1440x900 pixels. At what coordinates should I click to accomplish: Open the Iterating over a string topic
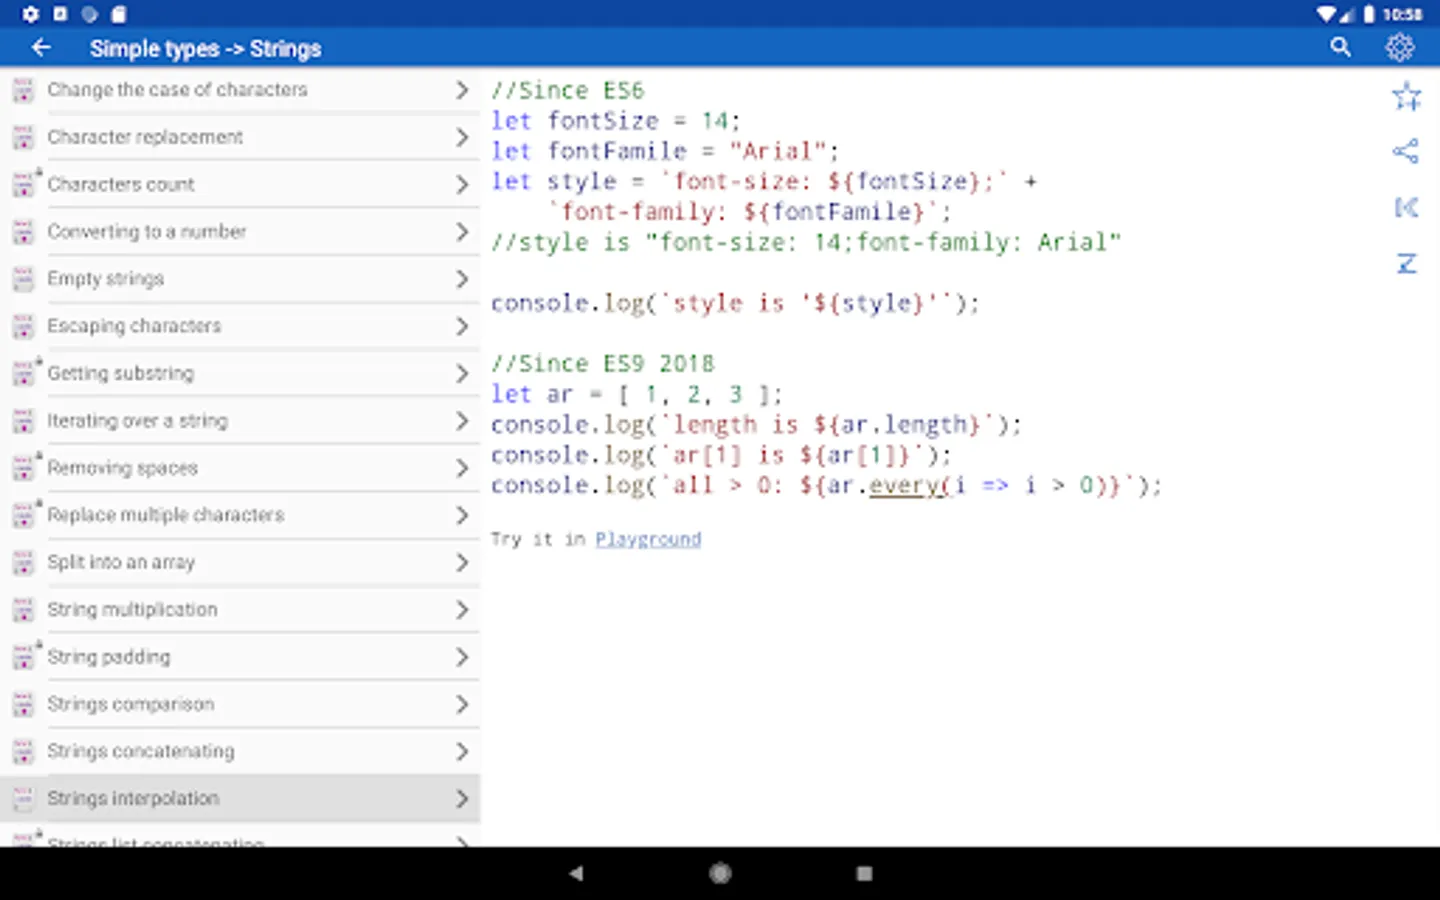coord(240,421)
